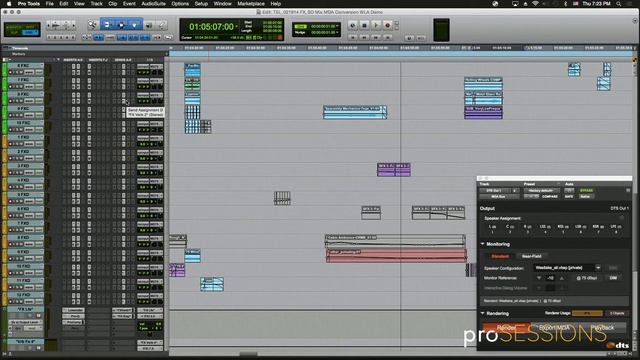Select the Grabber tool
Image resolution: width=640 pixels, height=360 pixels.
click(135, 25)
